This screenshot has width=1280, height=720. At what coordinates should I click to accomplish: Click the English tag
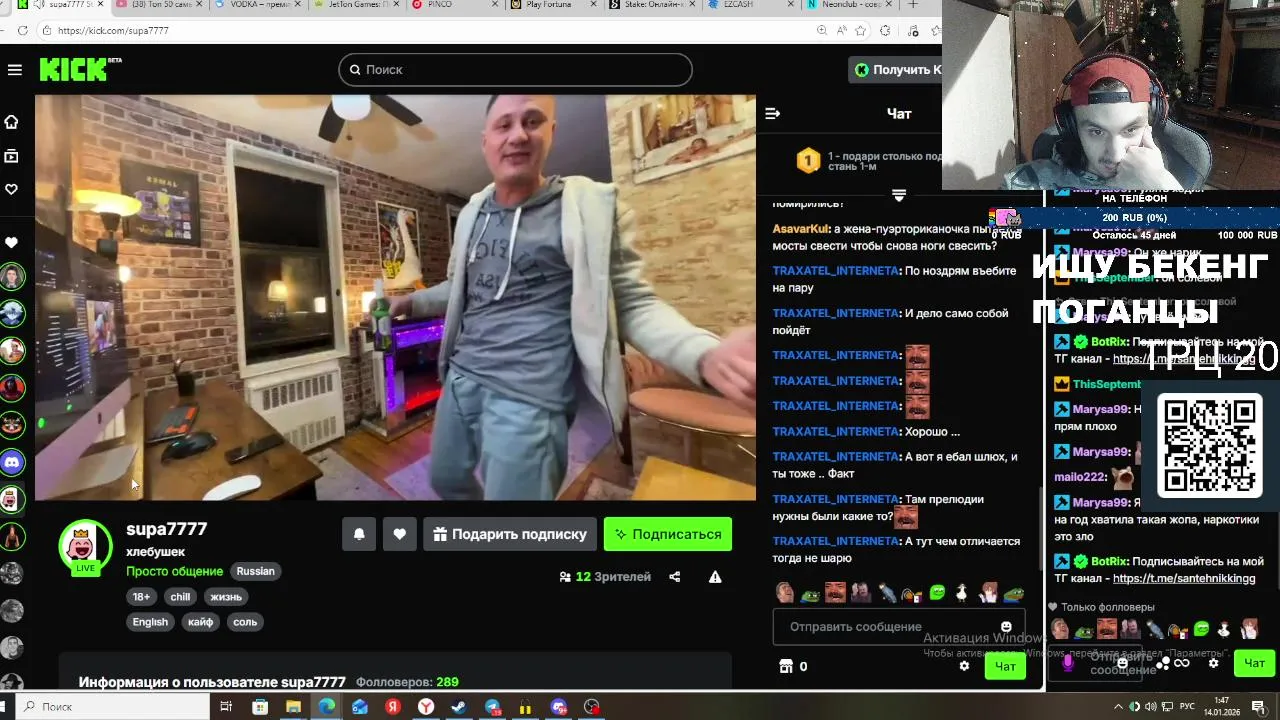pyautogui.click(x=150, y=622)
